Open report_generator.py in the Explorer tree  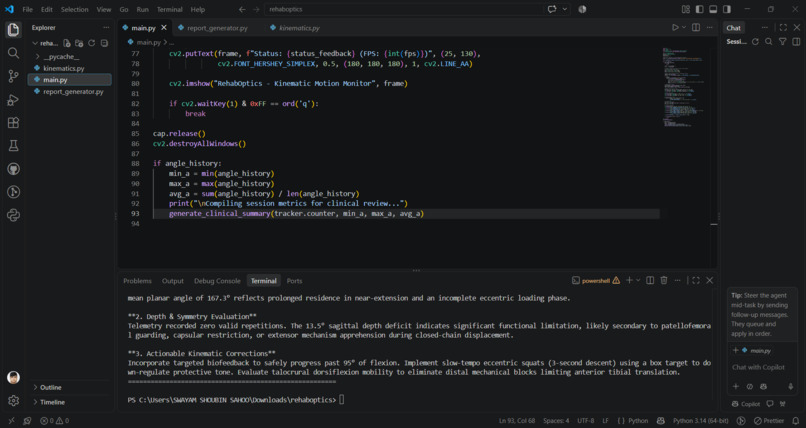pyautogui.click(x=73, y=91)
